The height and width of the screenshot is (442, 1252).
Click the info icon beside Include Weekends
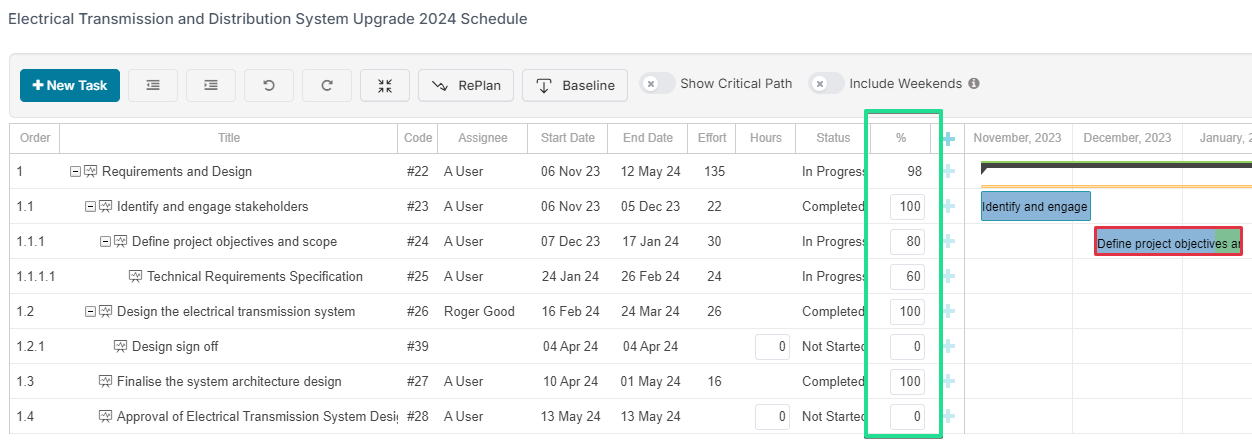pos(974,84)
